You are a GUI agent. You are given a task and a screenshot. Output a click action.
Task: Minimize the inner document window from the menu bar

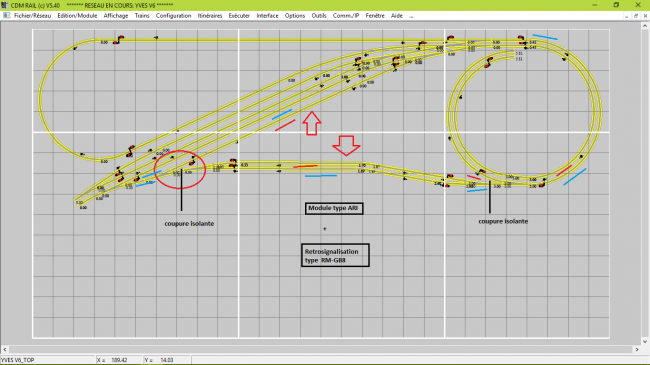(626, 16)
